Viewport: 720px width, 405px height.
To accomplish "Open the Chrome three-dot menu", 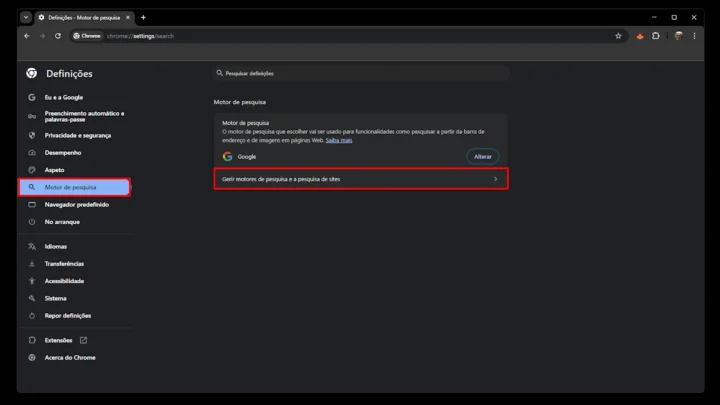I will (x=694, y=36).
